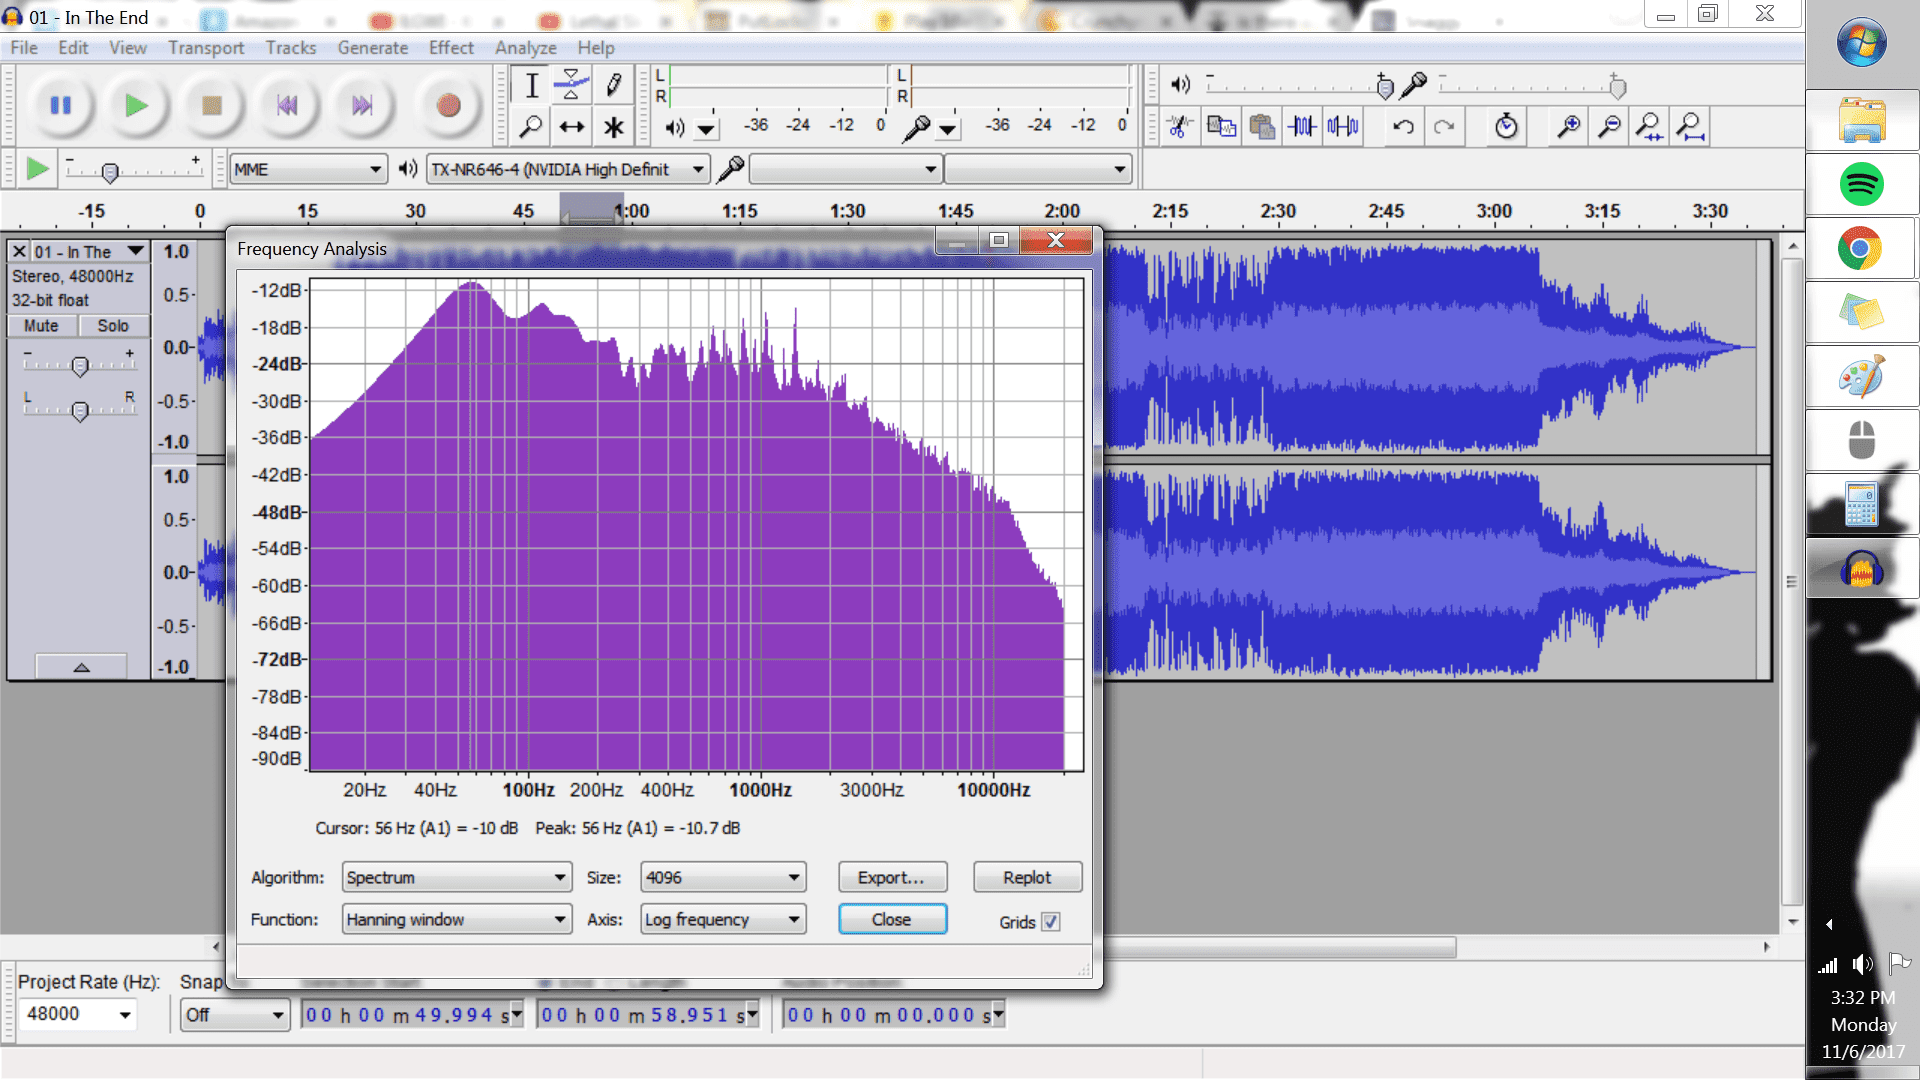1920x1080 pixels.
Task: Open Windows Explorer folder from the taskbar
Action: click(1861, 120)
